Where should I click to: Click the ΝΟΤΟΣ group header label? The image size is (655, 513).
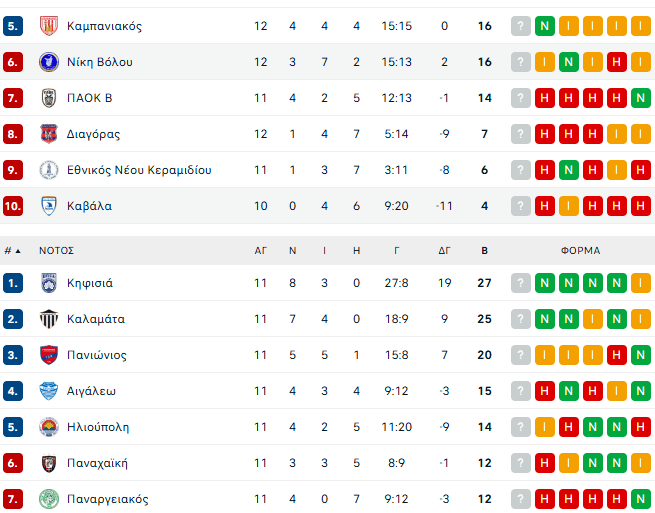57,251
